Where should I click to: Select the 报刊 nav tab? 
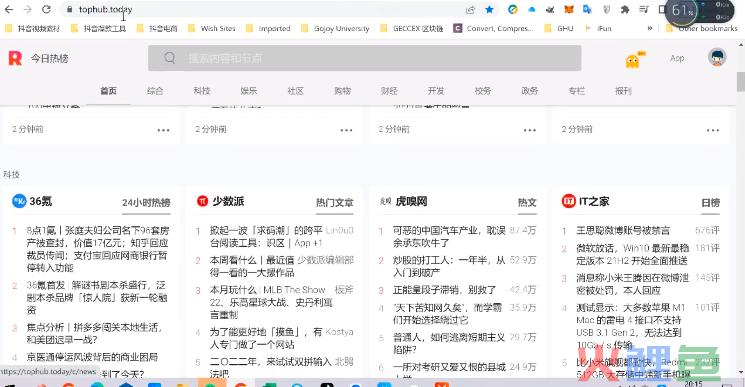[623, 91]
